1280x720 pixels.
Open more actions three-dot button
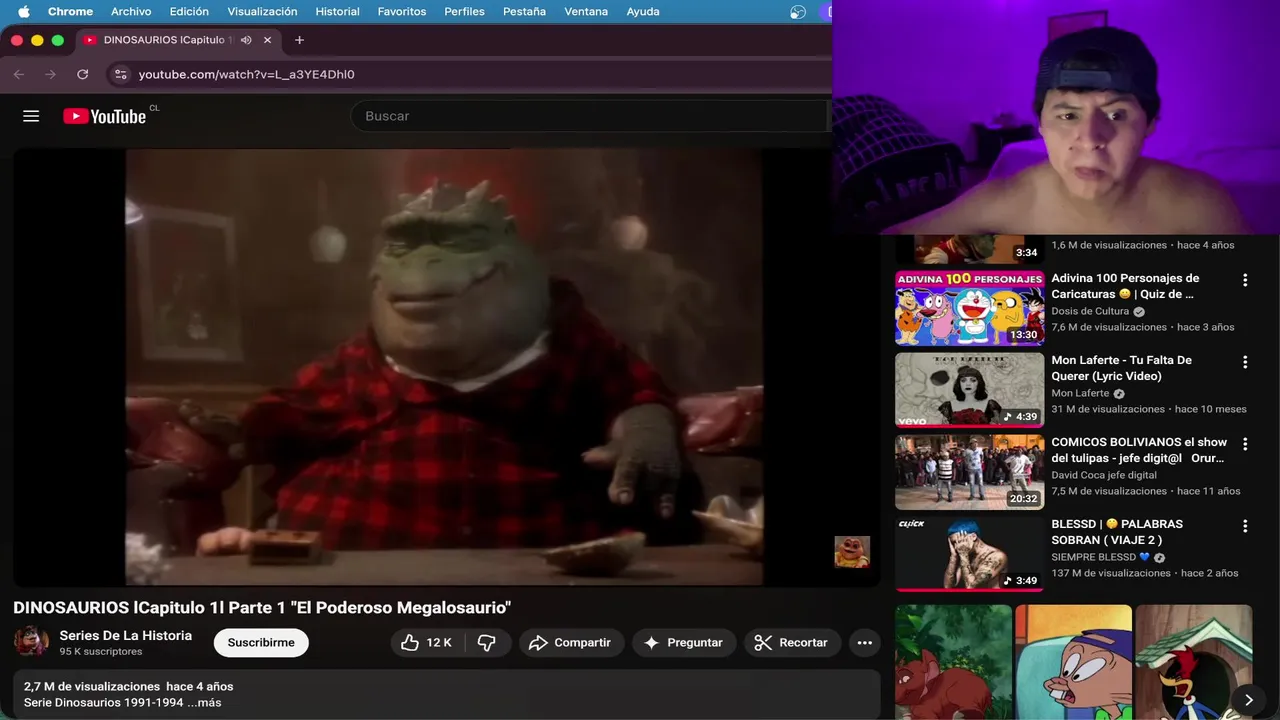(865, 642)
